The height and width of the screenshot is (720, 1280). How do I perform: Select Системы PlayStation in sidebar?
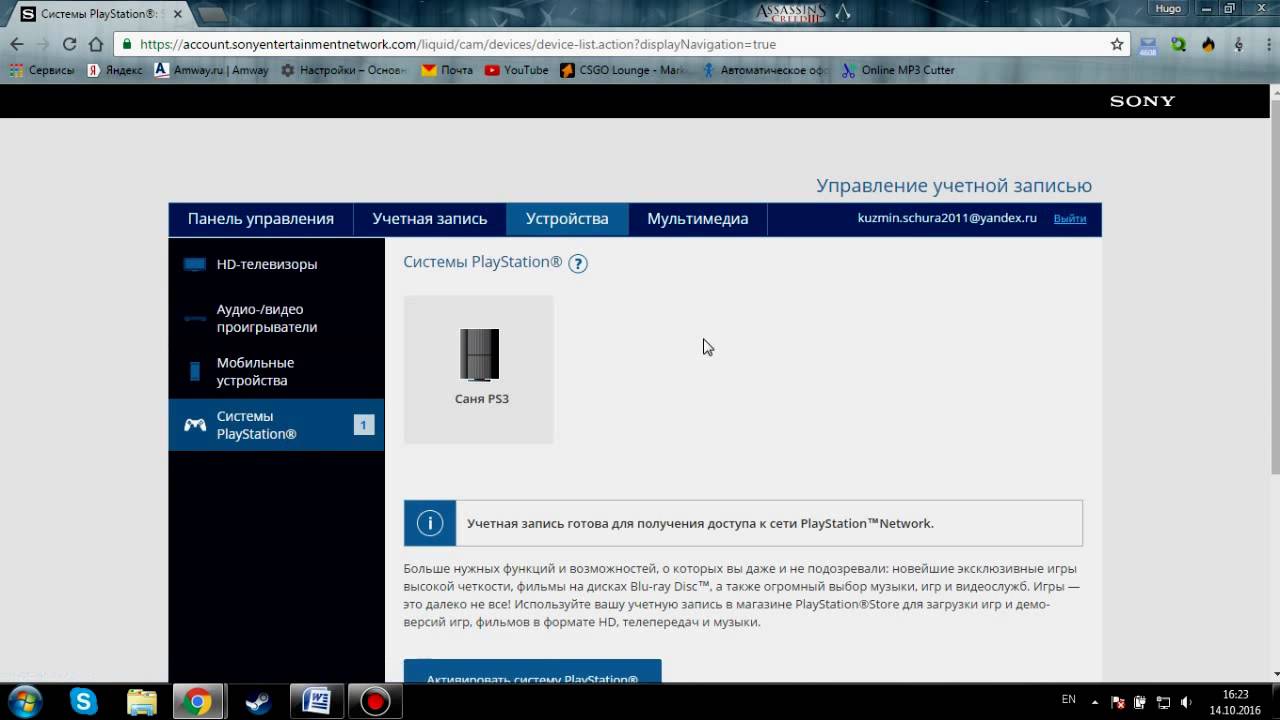(276, 425)
